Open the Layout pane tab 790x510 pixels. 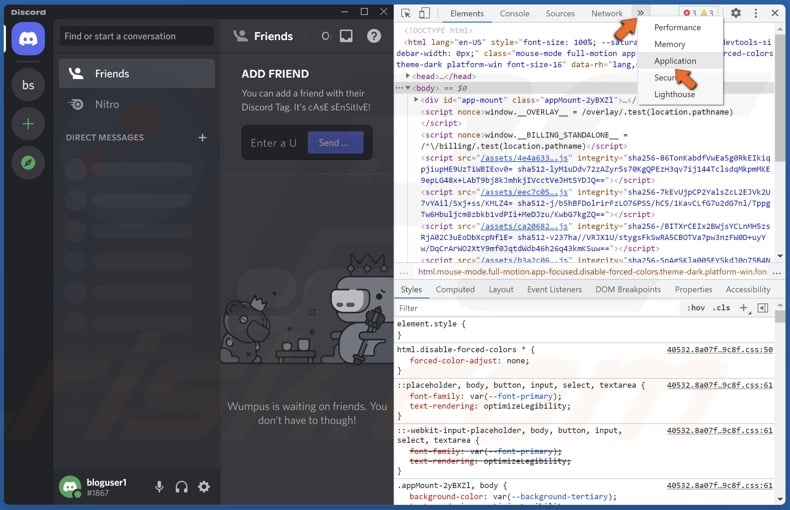(x=501, y=289)
